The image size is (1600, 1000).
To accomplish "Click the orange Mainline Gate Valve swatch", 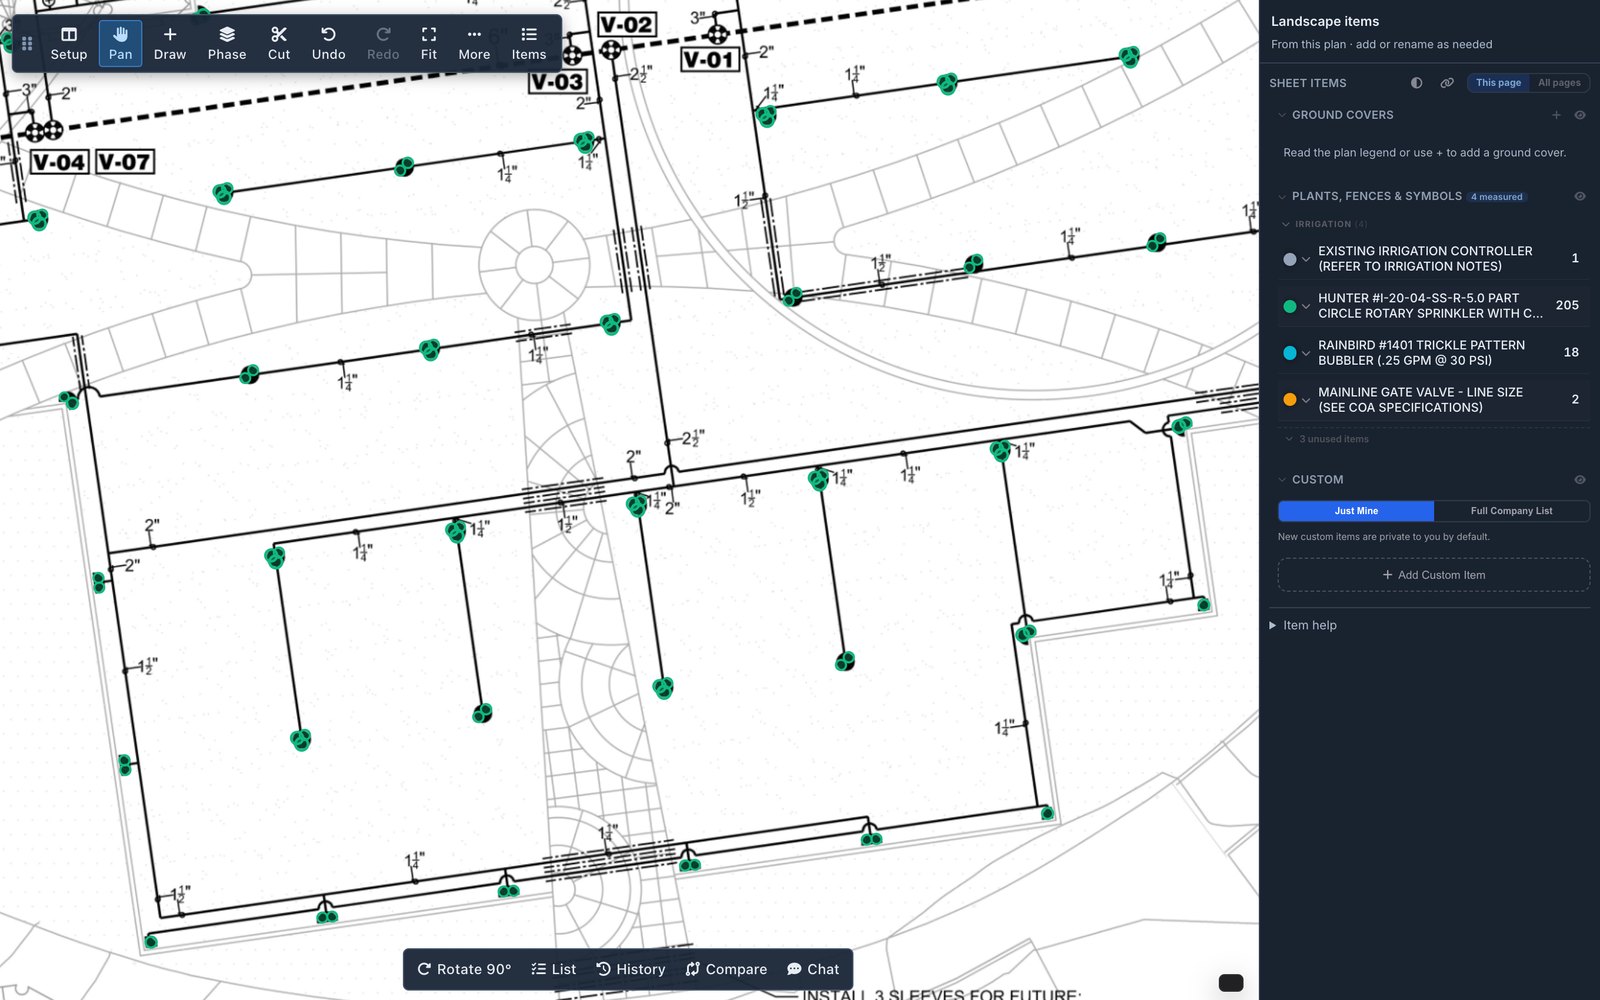I will point(1290,400).
